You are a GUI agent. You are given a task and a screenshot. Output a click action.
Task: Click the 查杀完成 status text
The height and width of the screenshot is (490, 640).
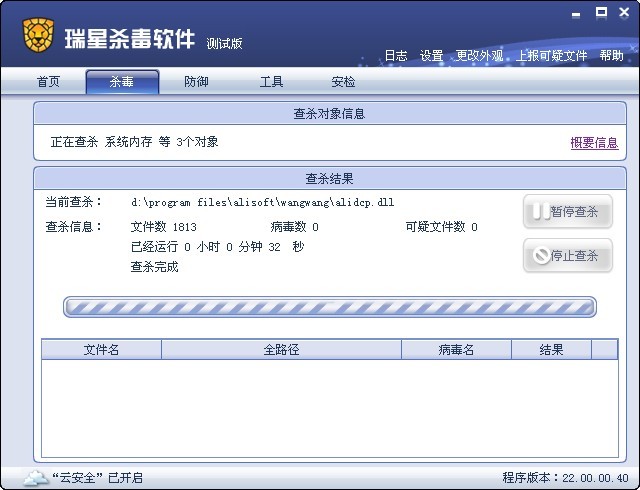[x=155, y=267]
